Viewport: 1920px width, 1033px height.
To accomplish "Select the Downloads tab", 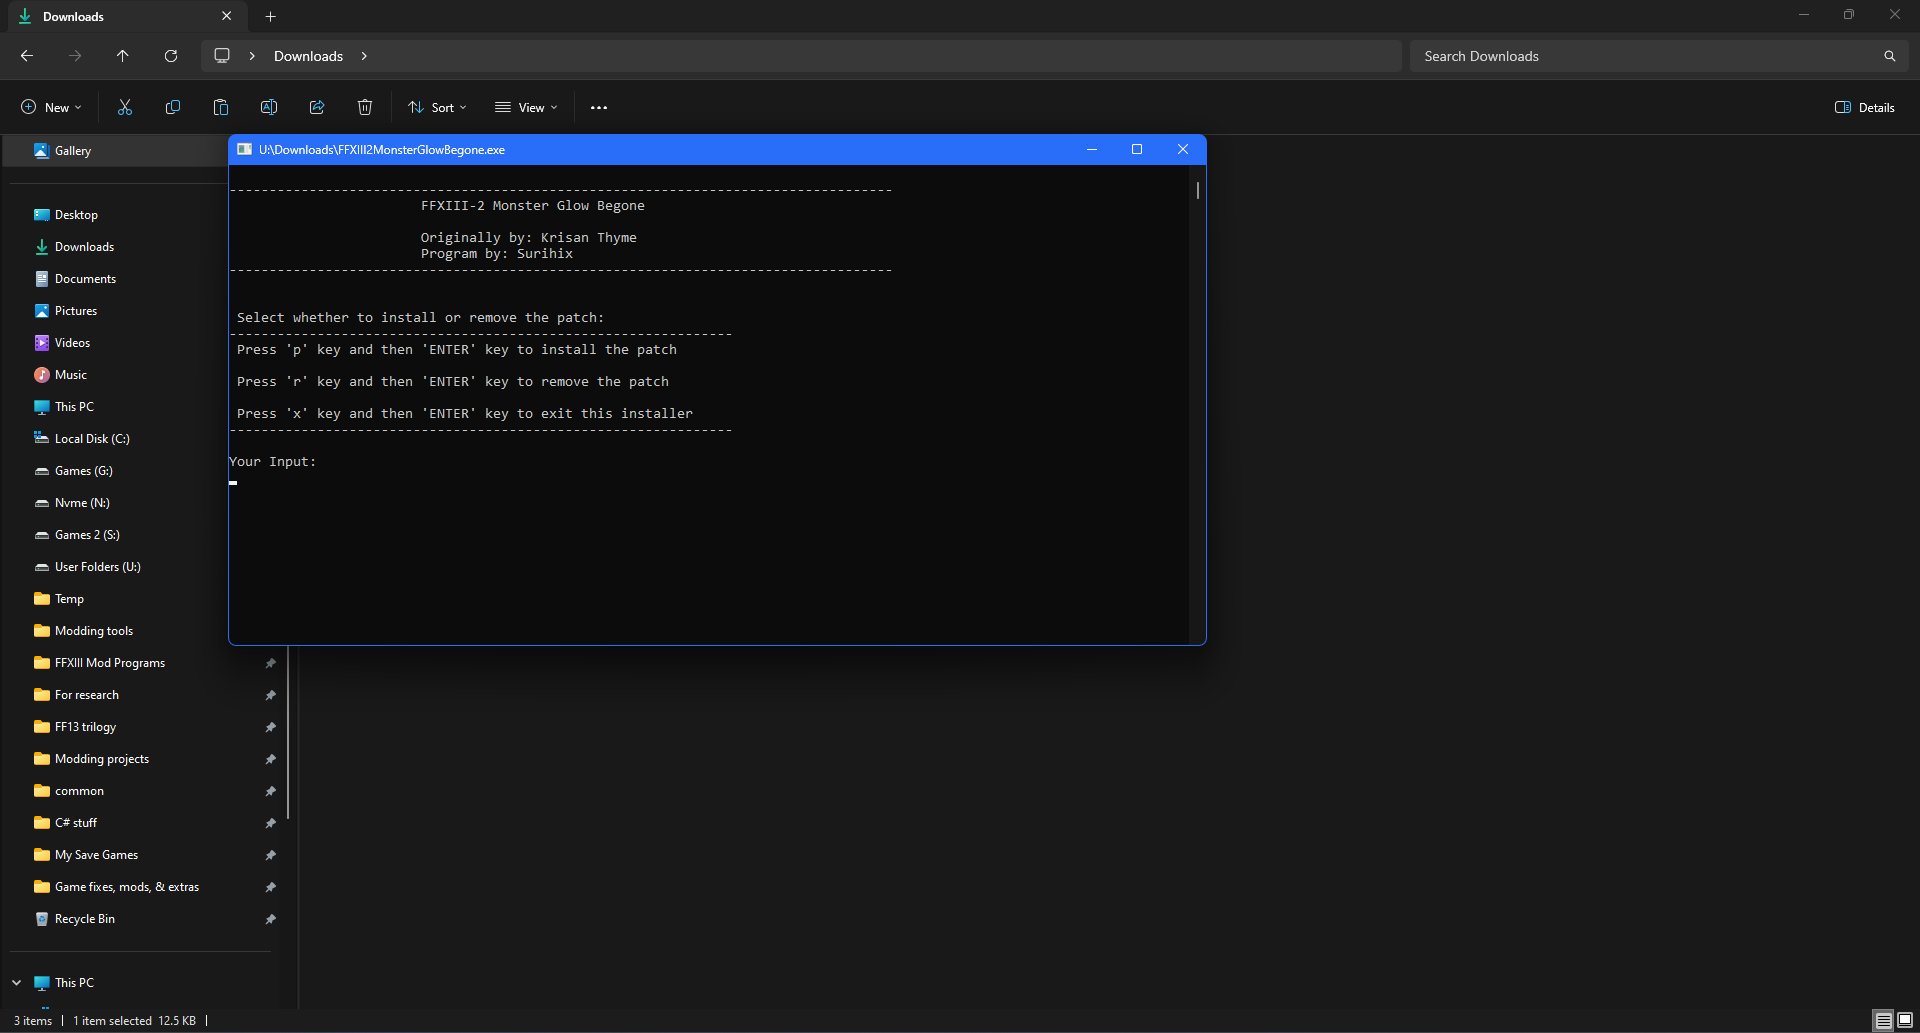I will coord(125,16).
